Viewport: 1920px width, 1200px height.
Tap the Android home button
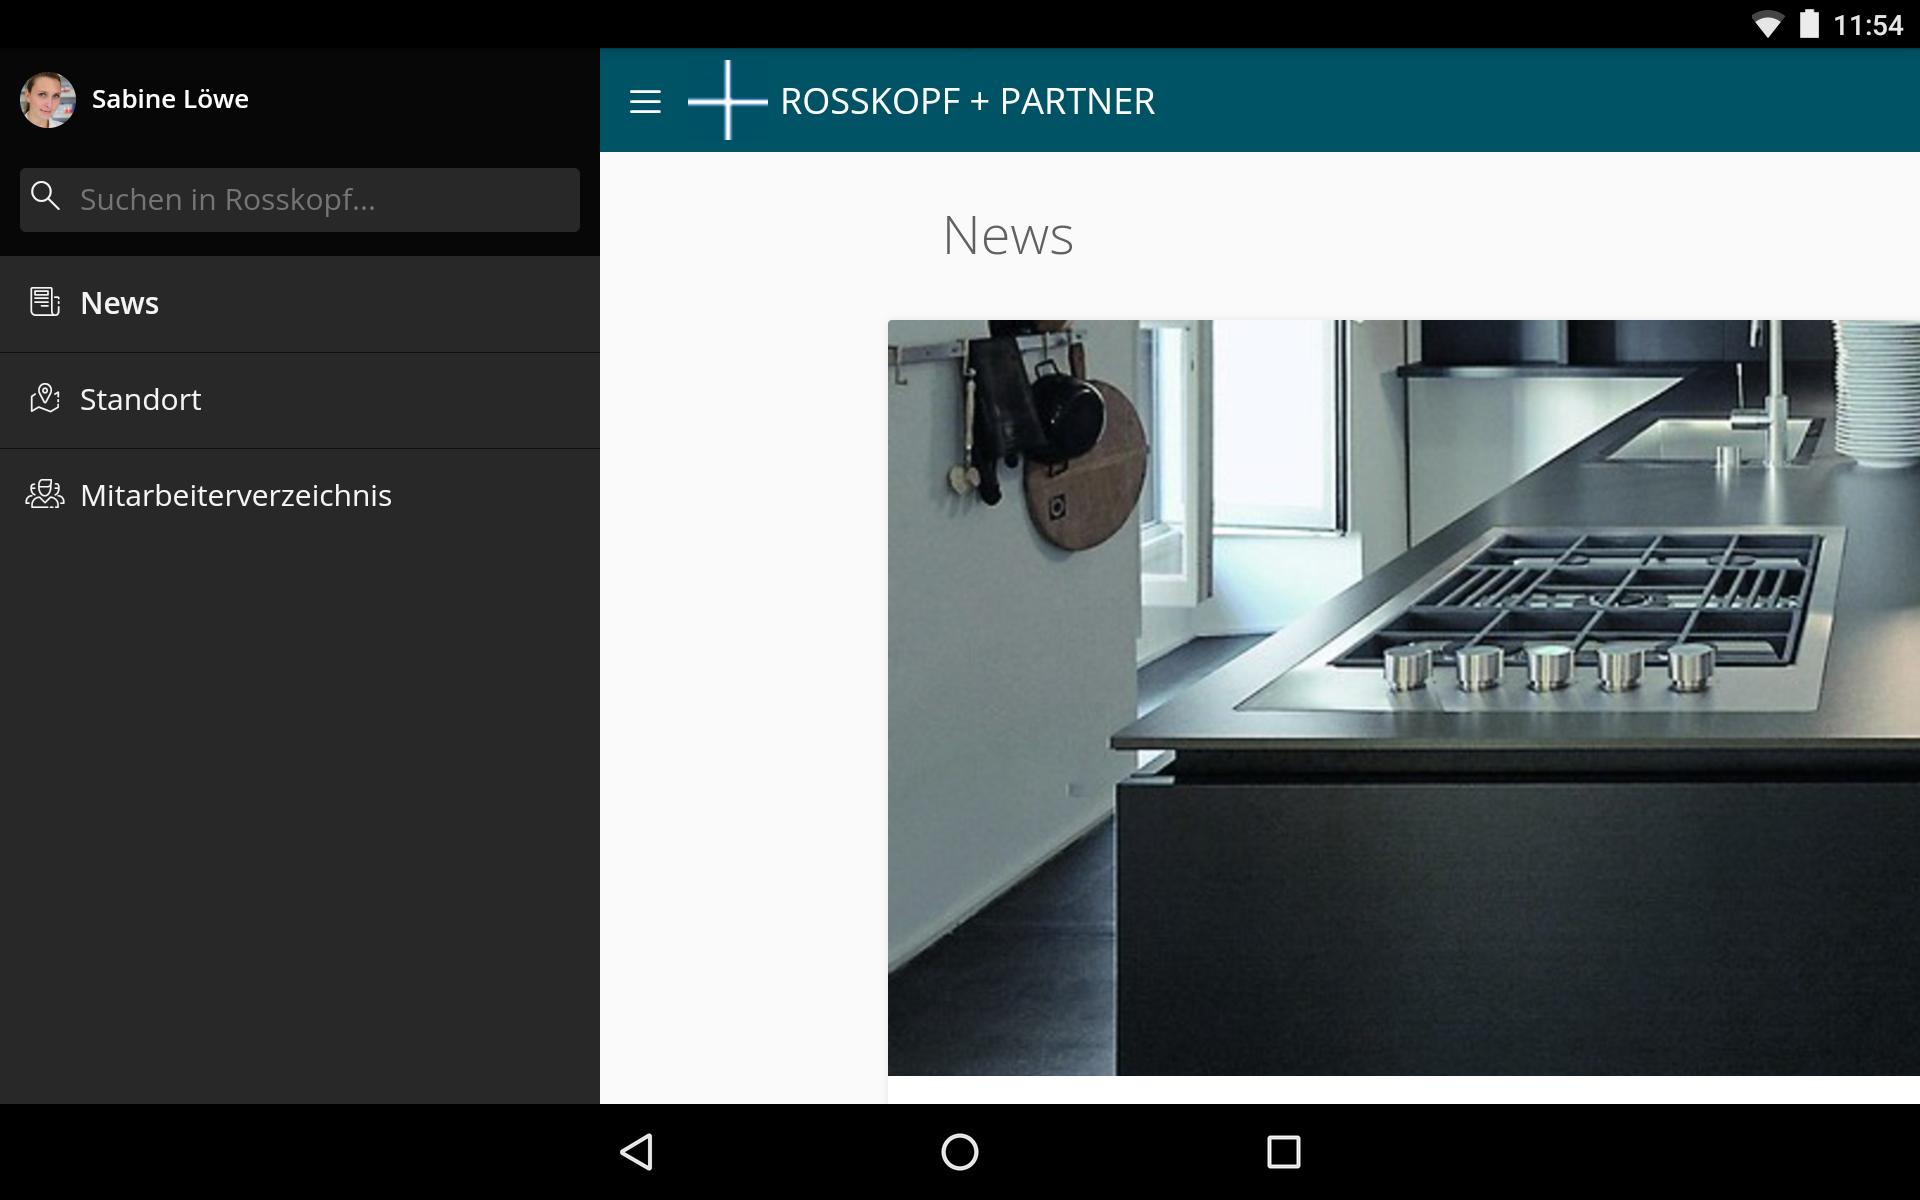[960, 1152]
